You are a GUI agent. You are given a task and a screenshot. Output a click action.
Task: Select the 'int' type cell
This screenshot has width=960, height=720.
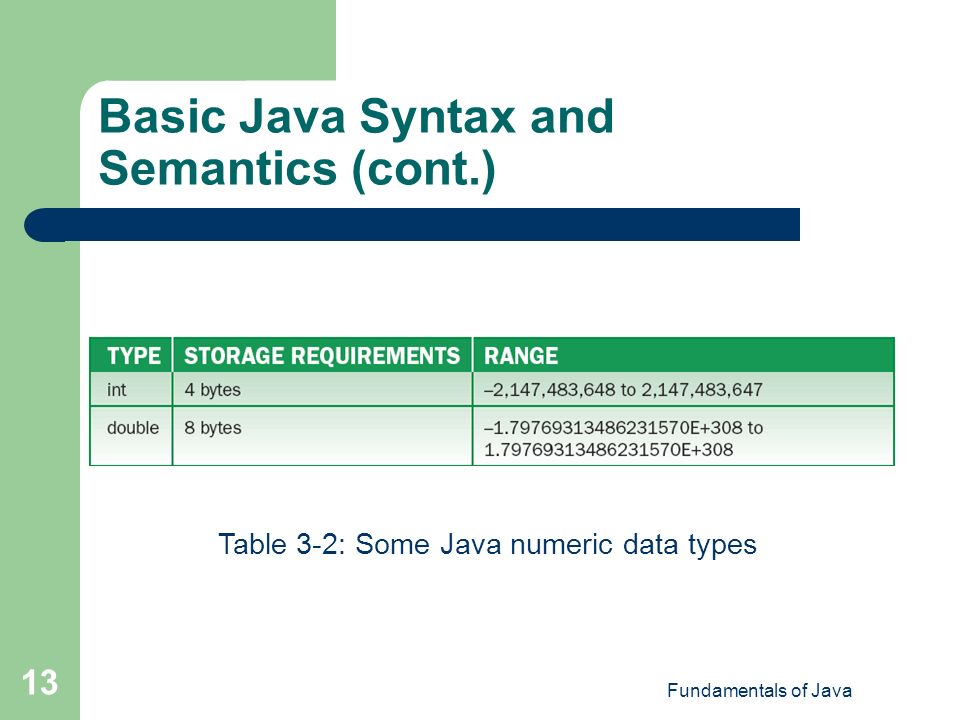[131, 389]
